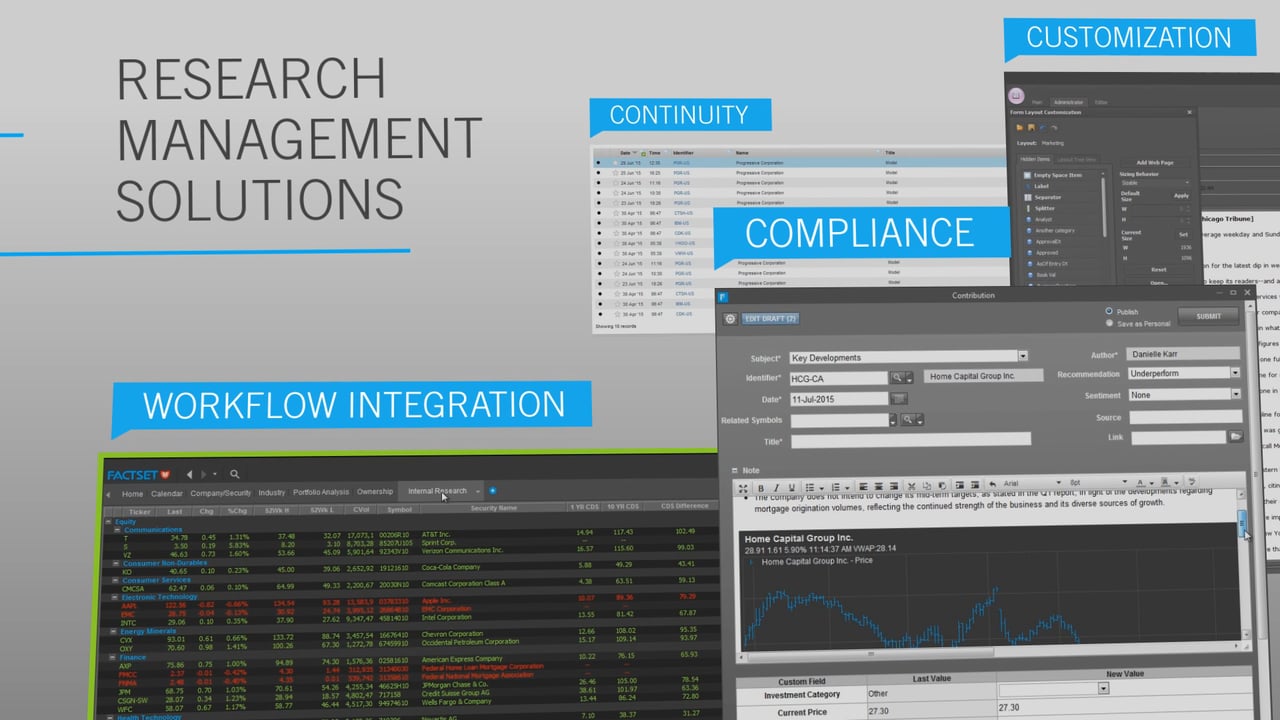Open the Key Developments subject dropdown
Screen dimensions: 1280x720
[1023, 355]
